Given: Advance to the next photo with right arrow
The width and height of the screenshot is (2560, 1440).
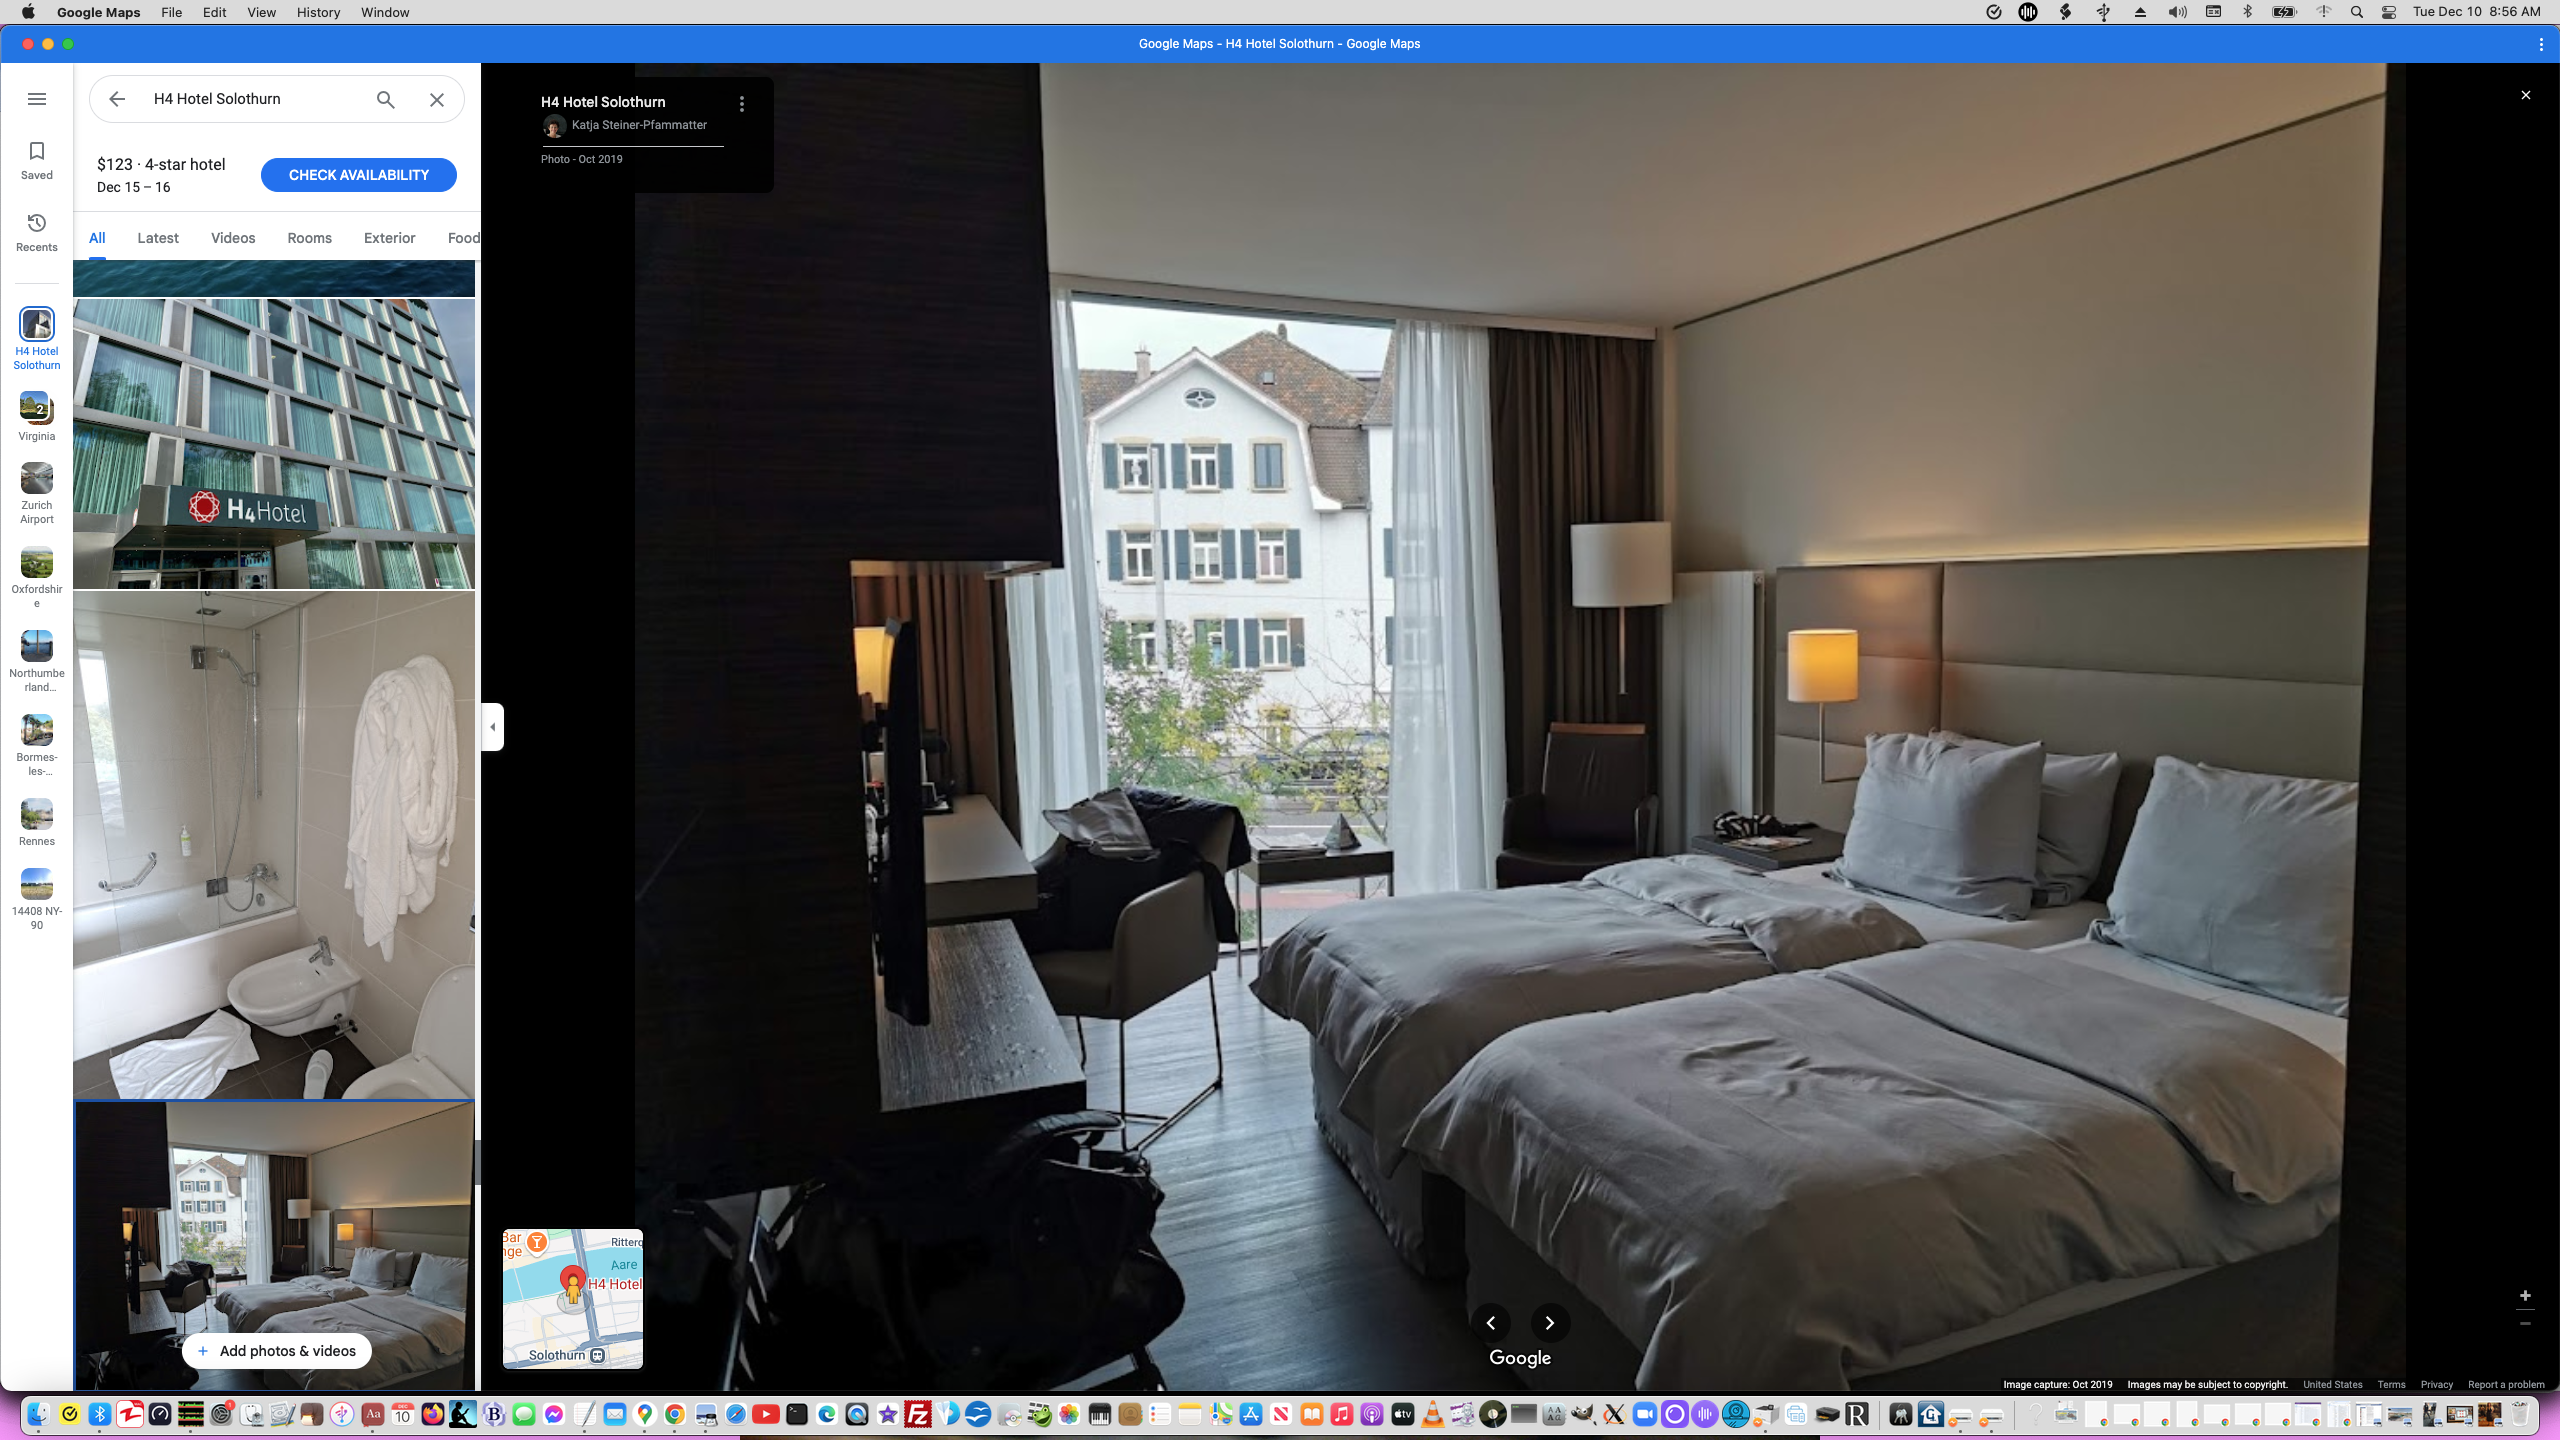Looking at the screenshot, I should (x=1549, y=1323).
